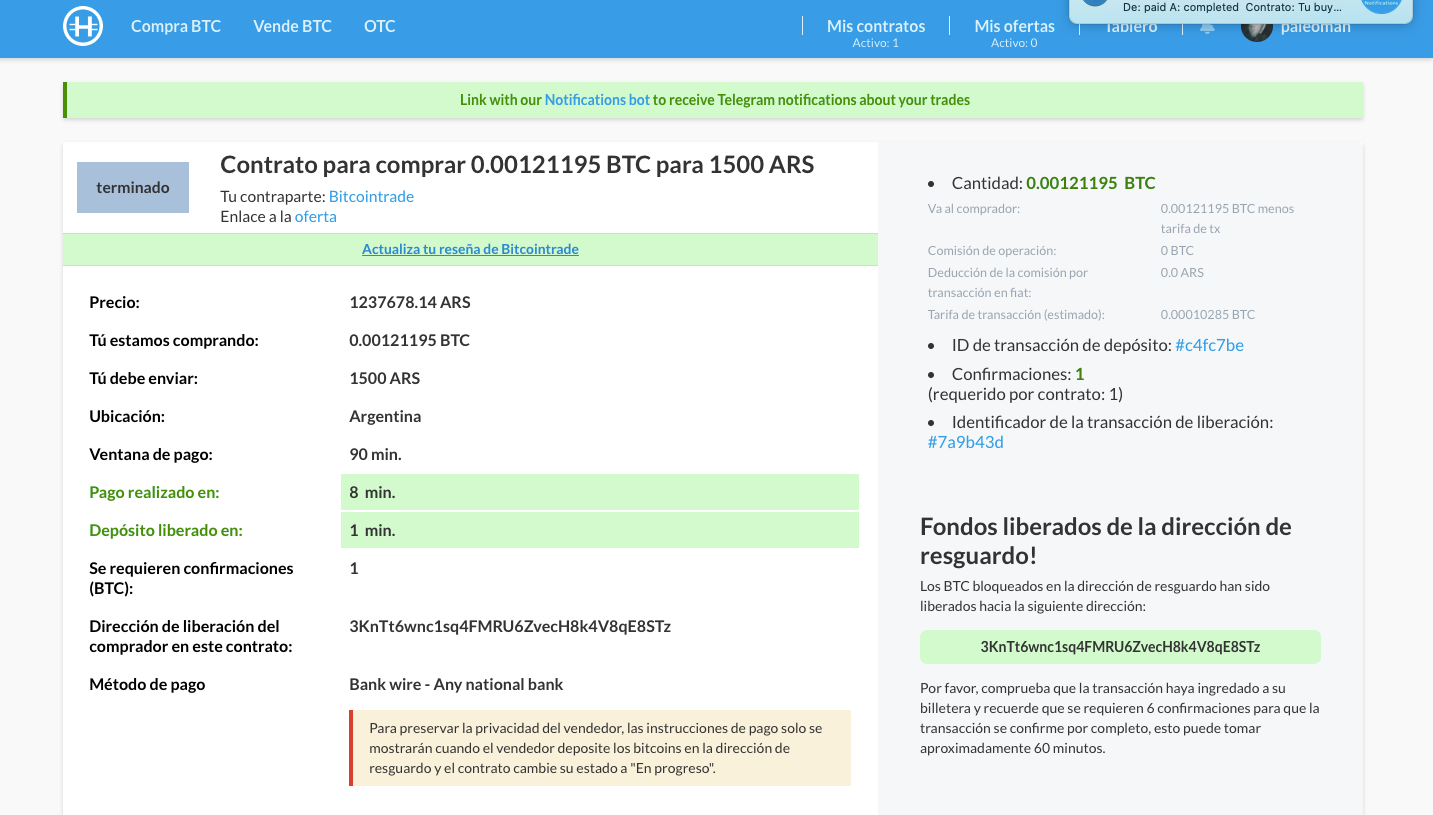Click the Hodl Hodl logo icon
The width and height of the screenshot is (1433, 815).
83,26
